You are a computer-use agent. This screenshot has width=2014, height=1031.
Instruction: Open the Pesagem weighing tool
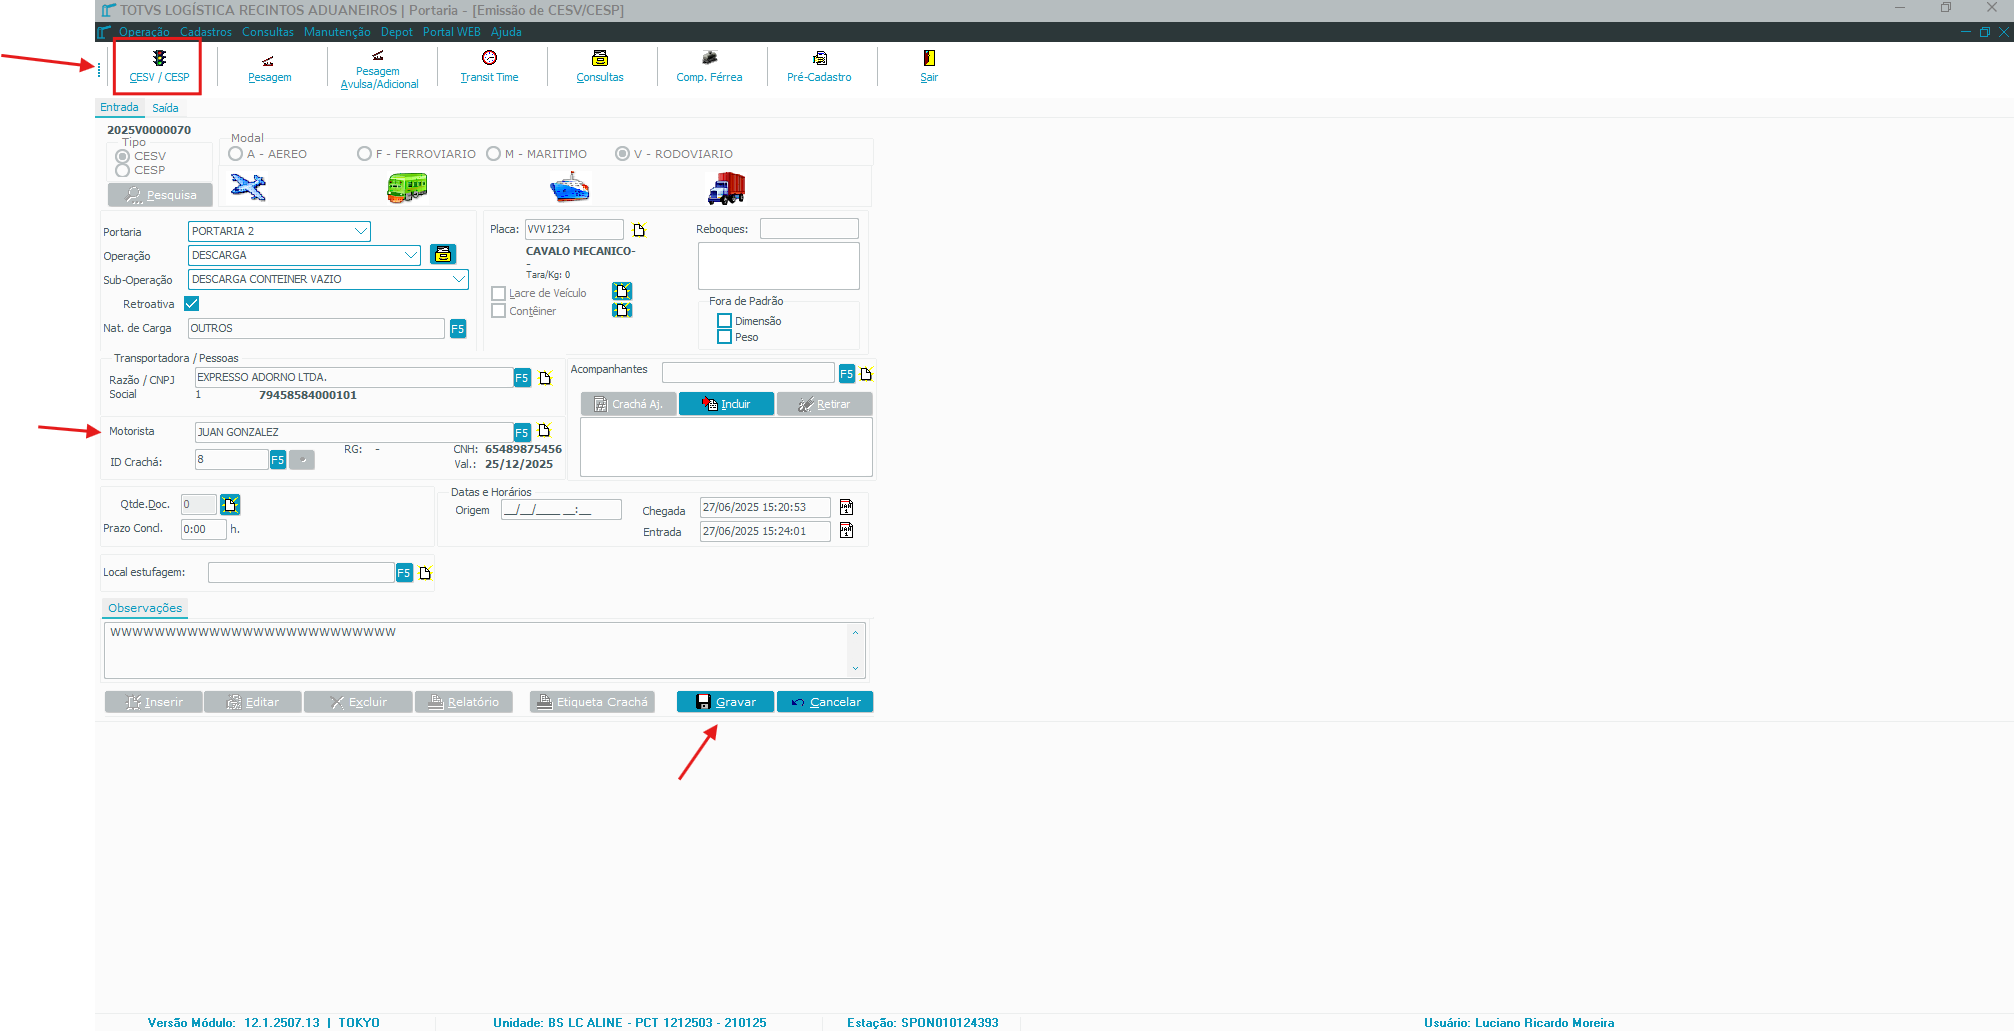270,67
